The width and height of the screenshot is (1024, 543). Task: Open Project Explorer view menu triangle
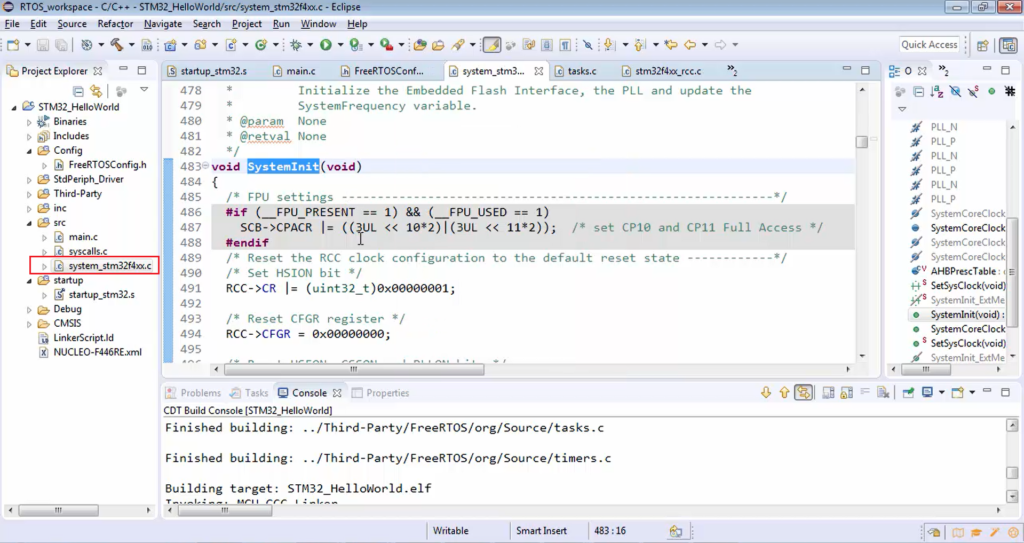tap(144, 90)
